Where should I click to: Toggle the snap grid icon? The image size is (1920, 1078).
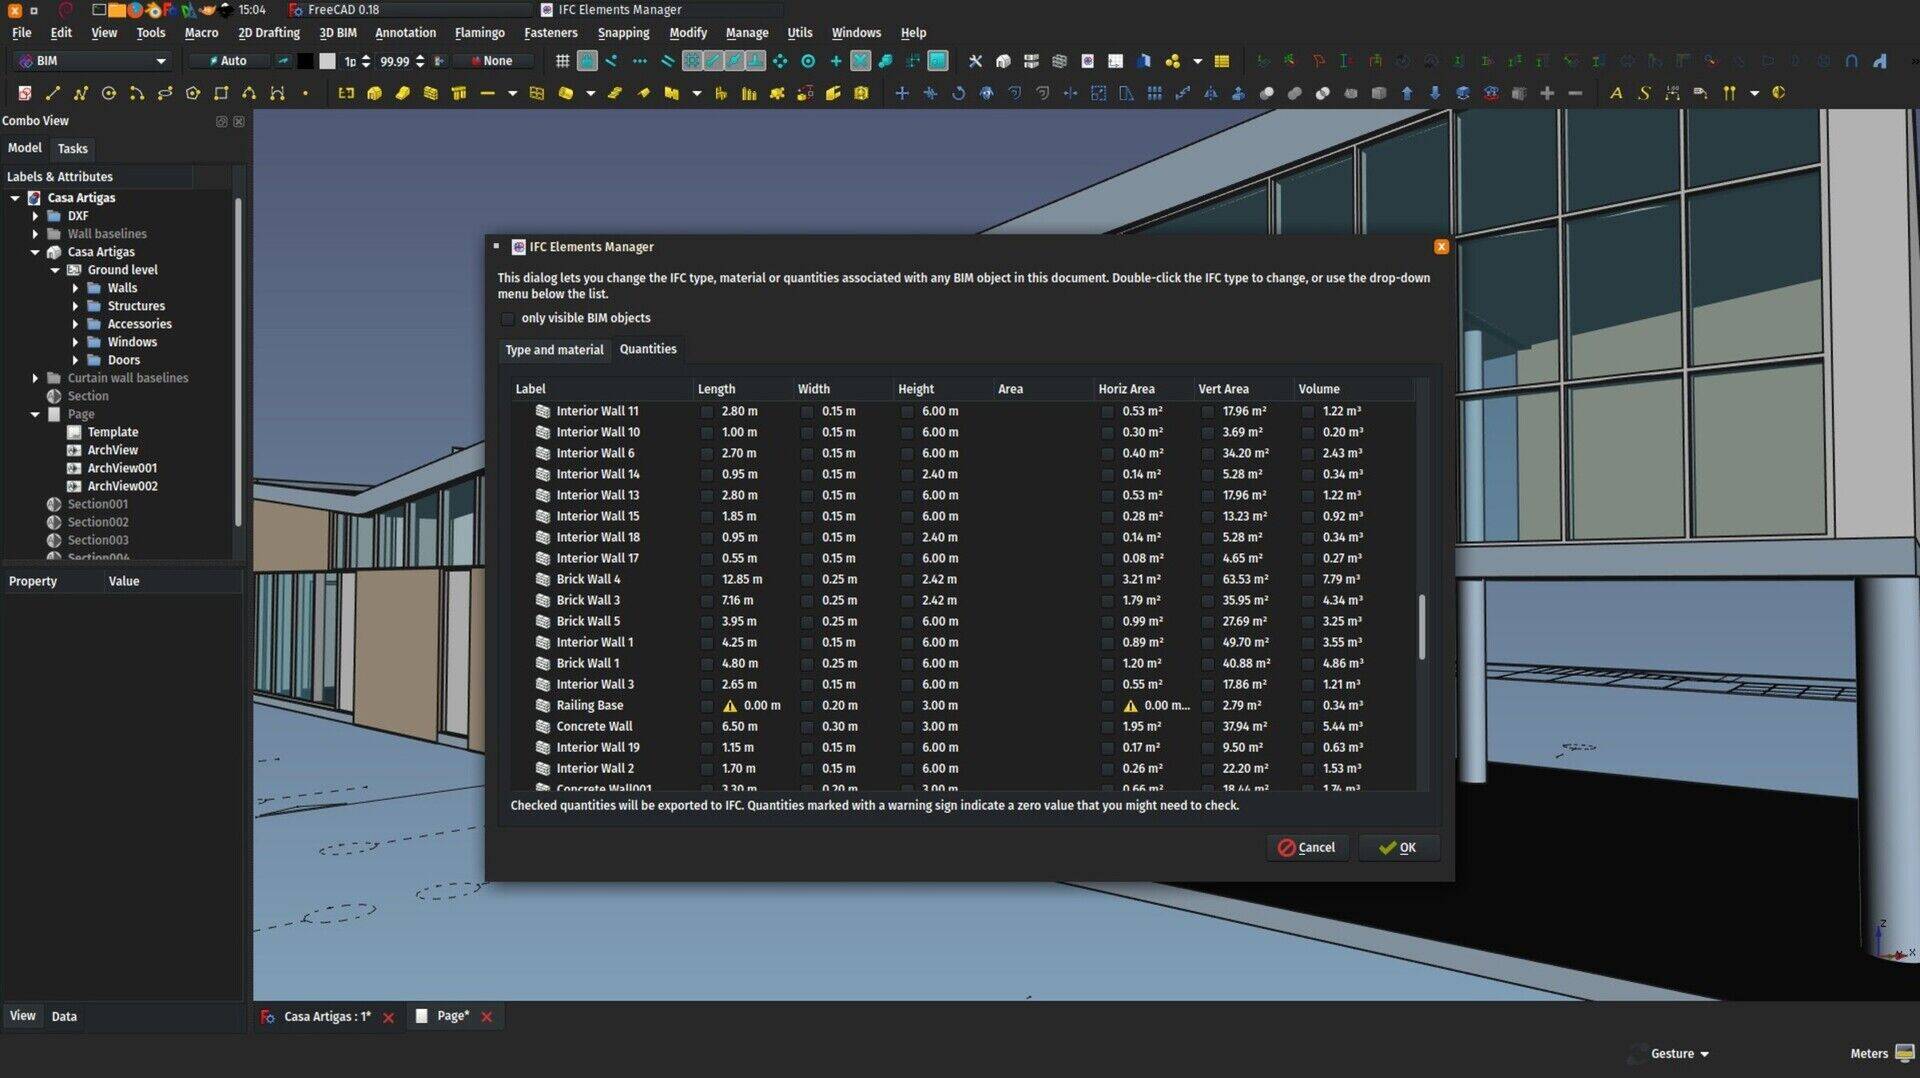pos(562,61)
